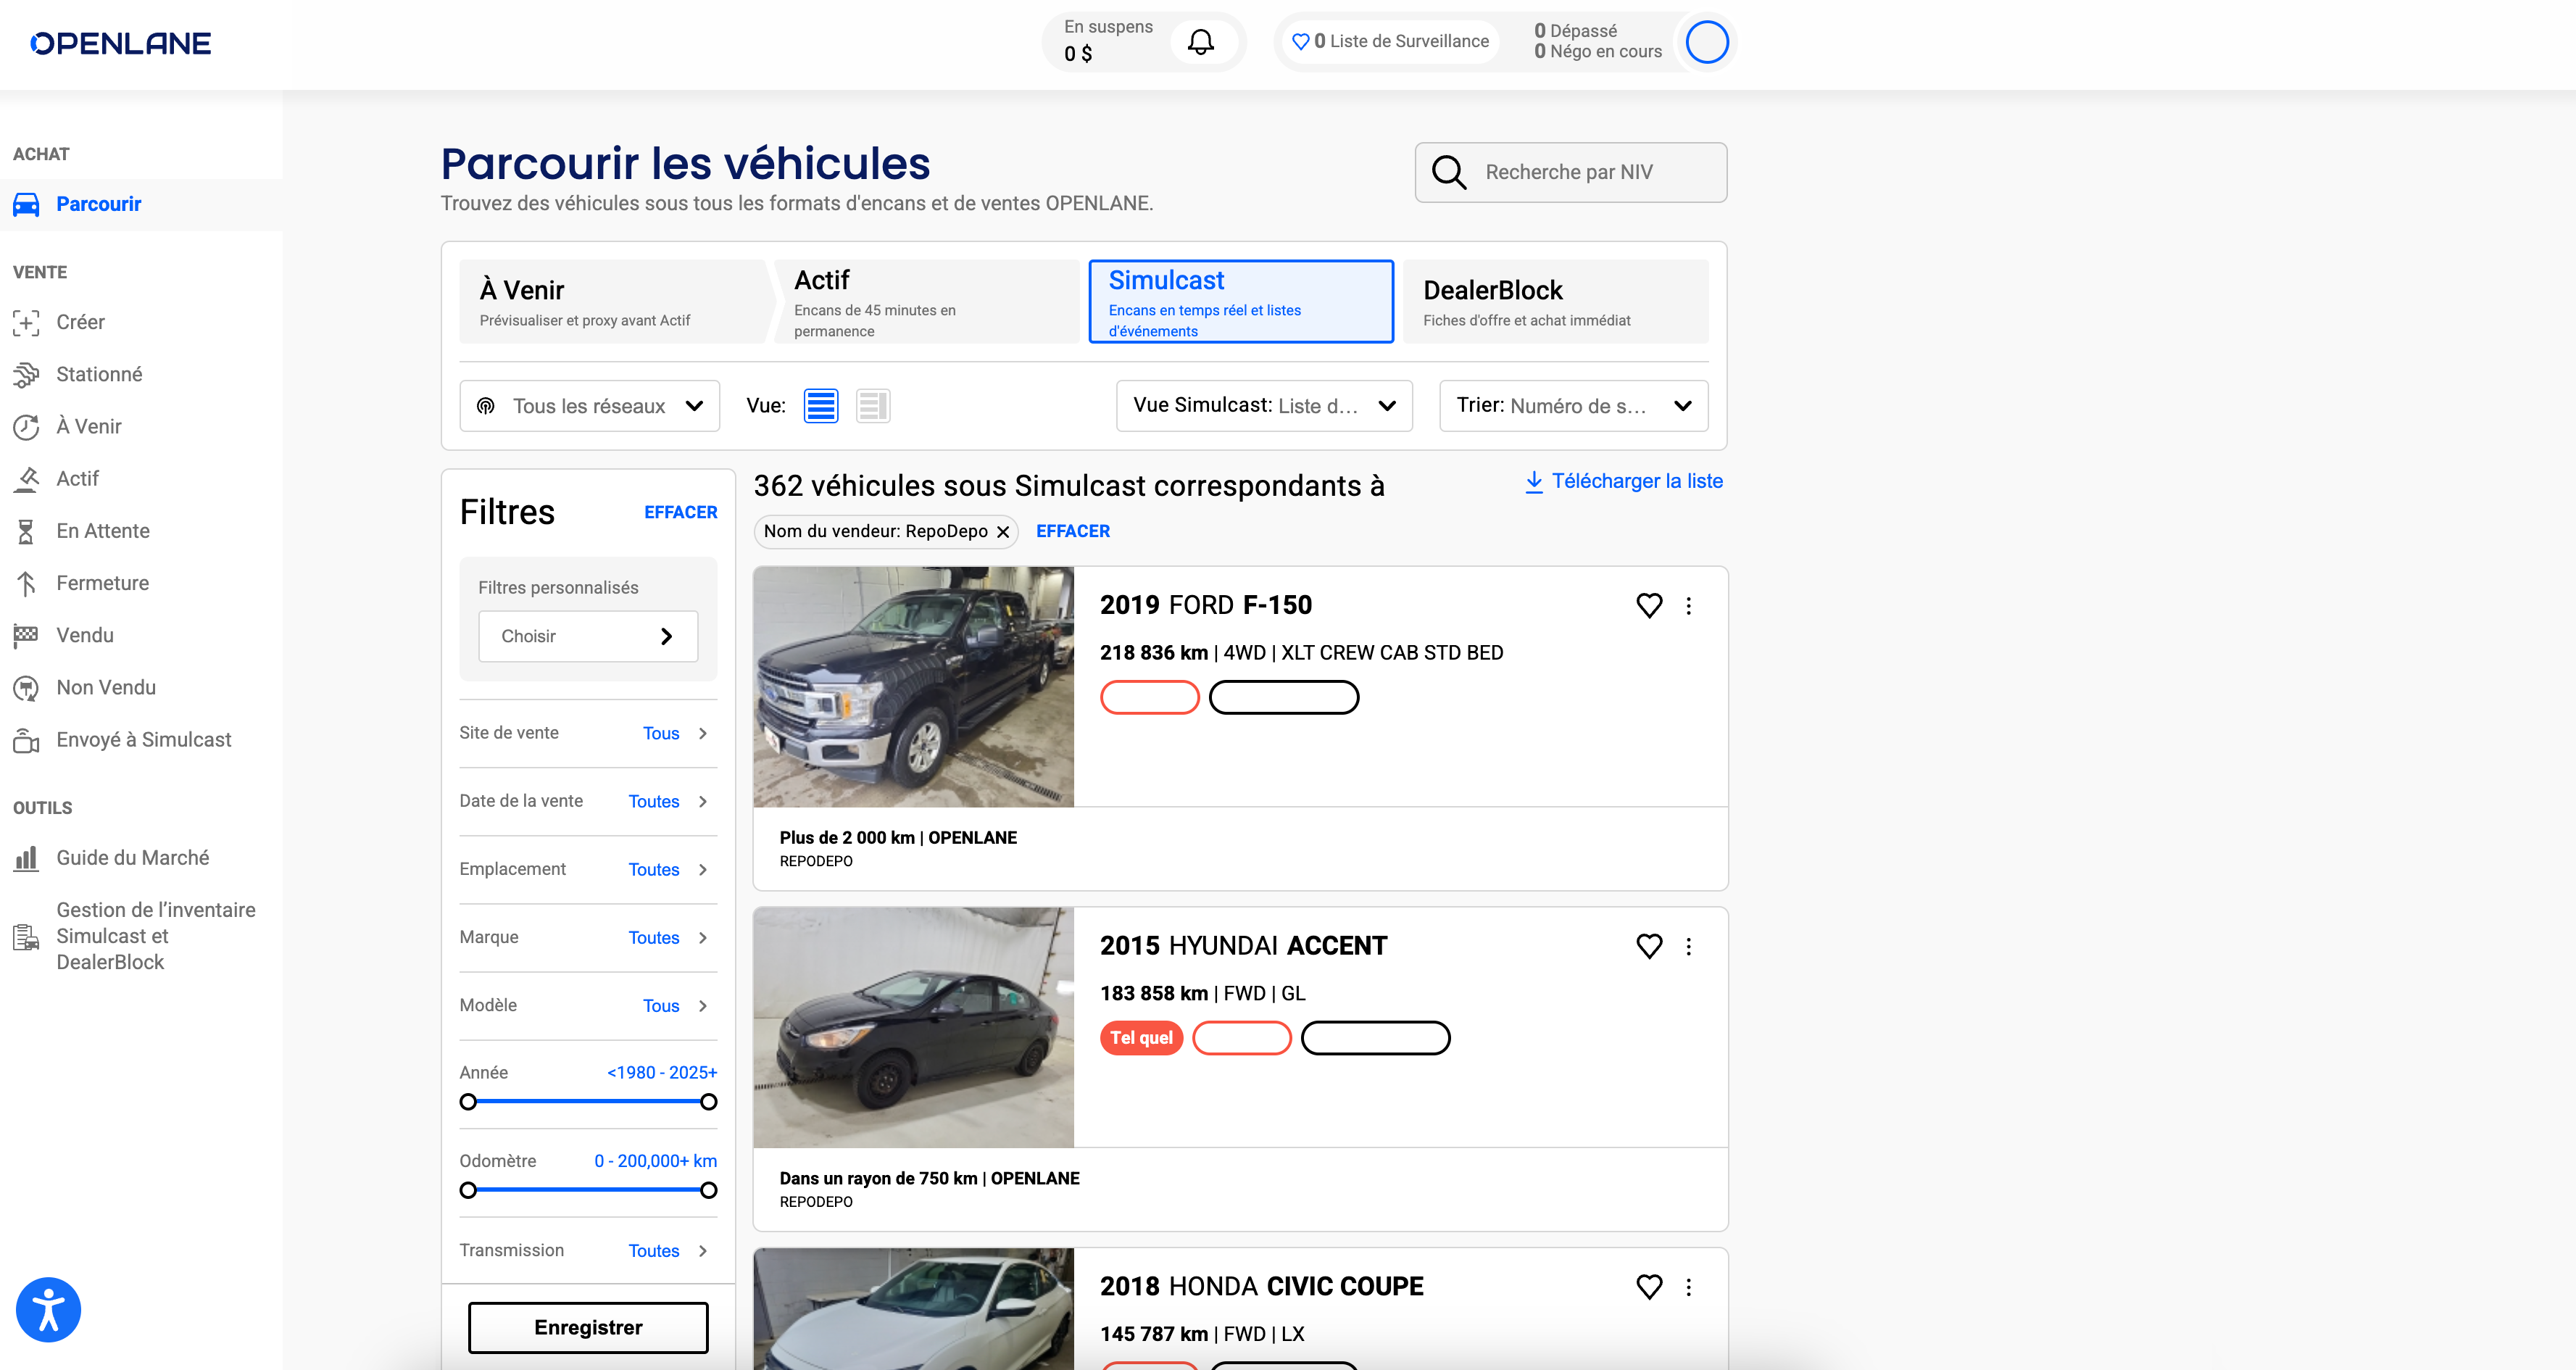Click the Stationné sidebar icon

point(26,374)
